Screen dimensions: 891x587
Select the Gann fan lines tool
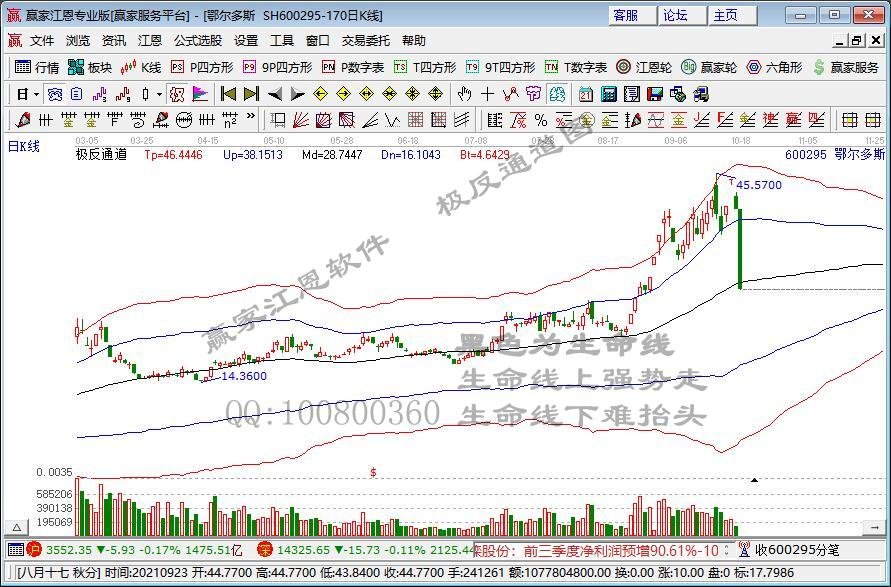(x=301, y=120)
